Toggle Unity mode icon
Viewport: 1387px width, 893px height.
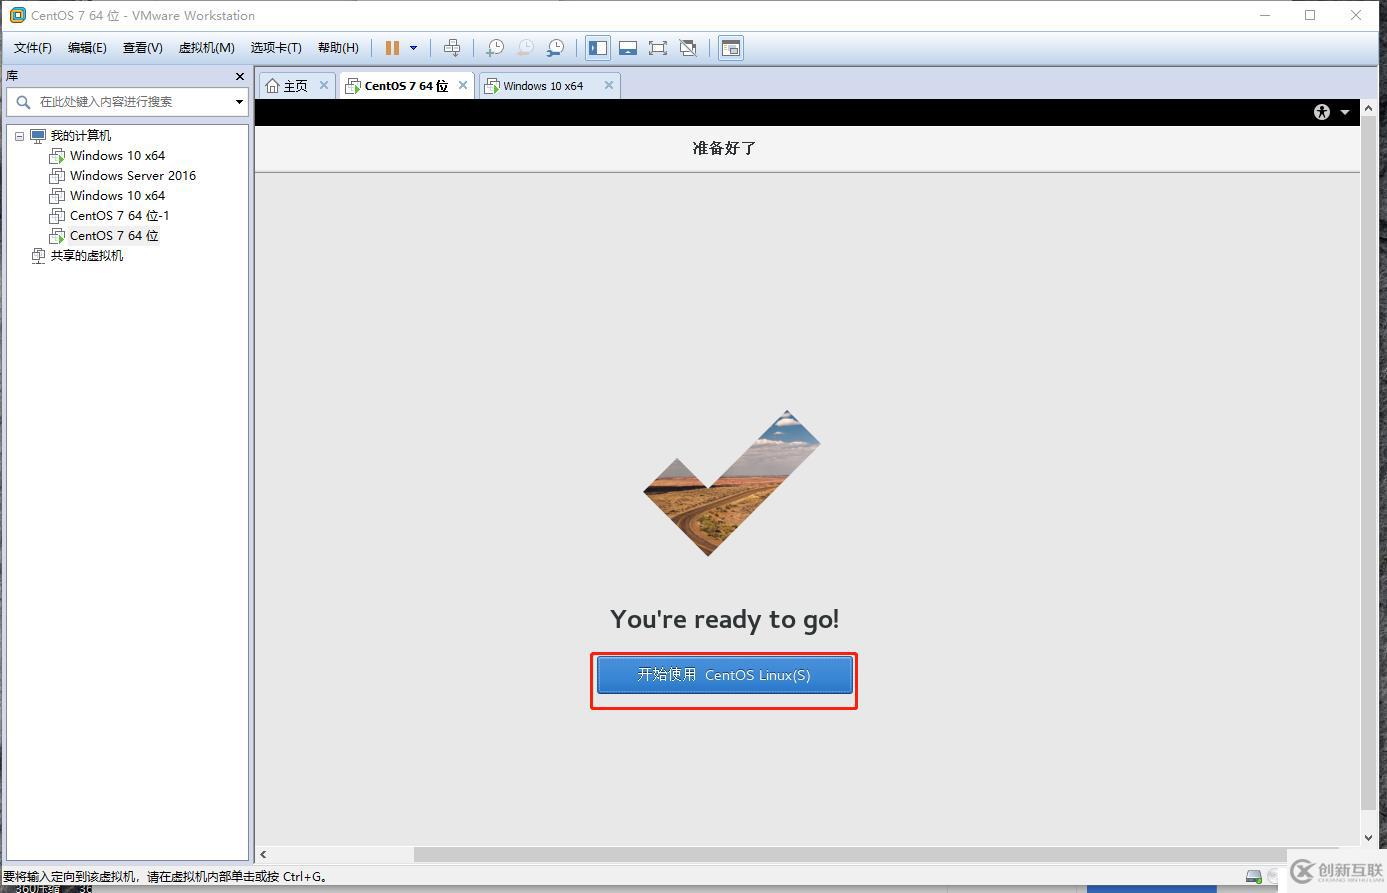688,48
